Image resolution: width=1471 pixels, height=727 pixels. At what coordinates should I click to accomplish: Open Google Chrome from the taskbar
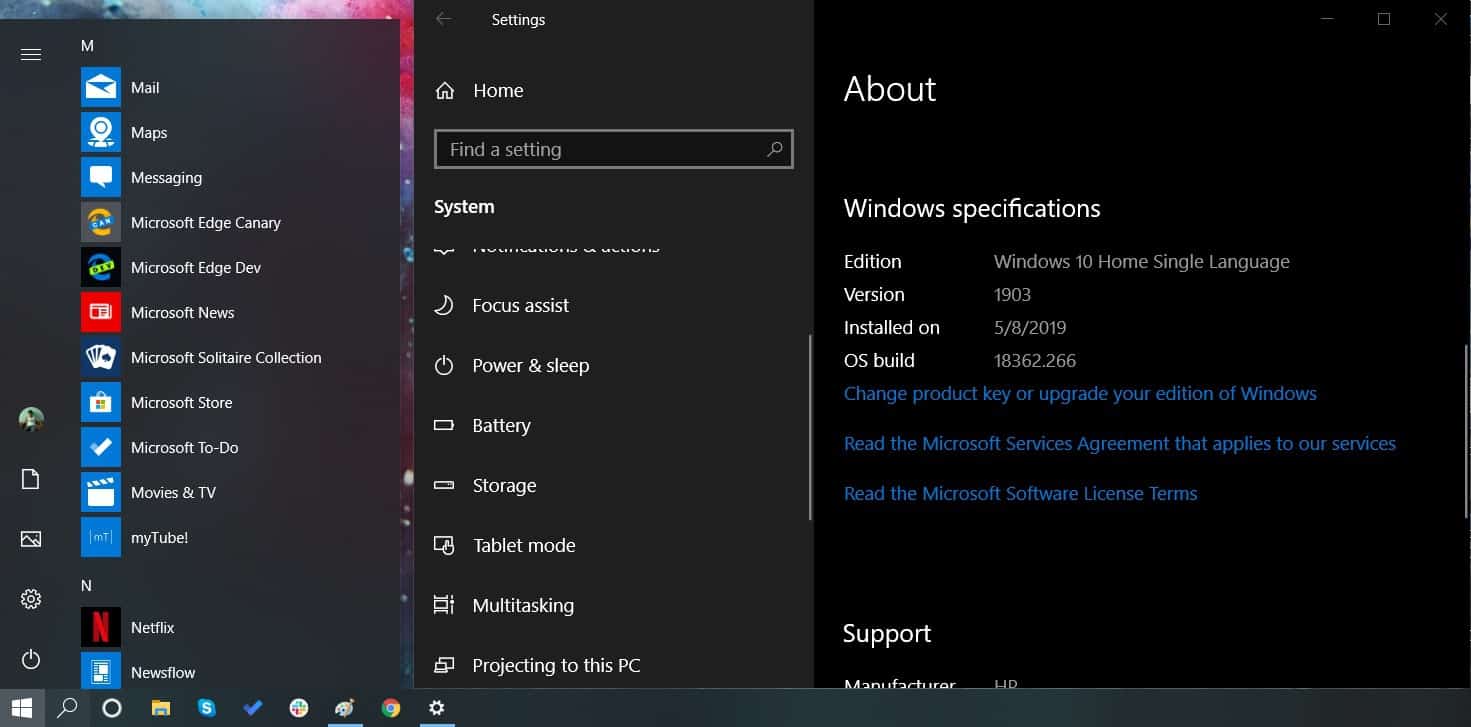[x=391, y=708]
